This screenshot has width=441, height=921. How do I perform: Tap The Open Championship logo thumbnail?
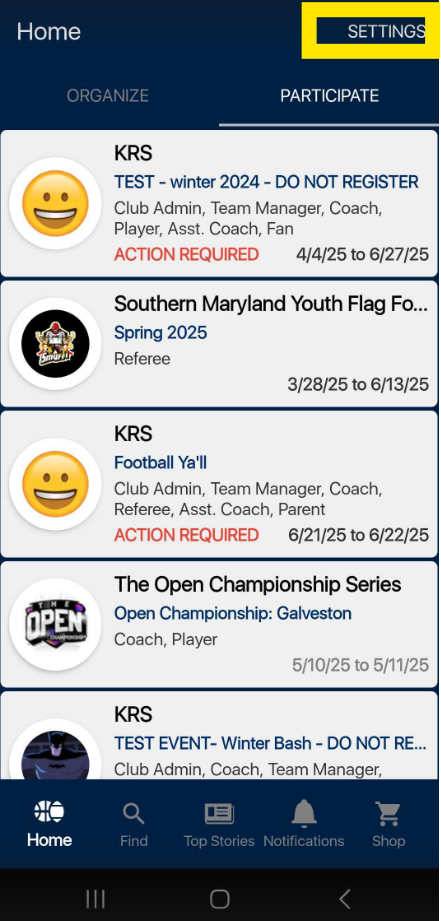55,624
